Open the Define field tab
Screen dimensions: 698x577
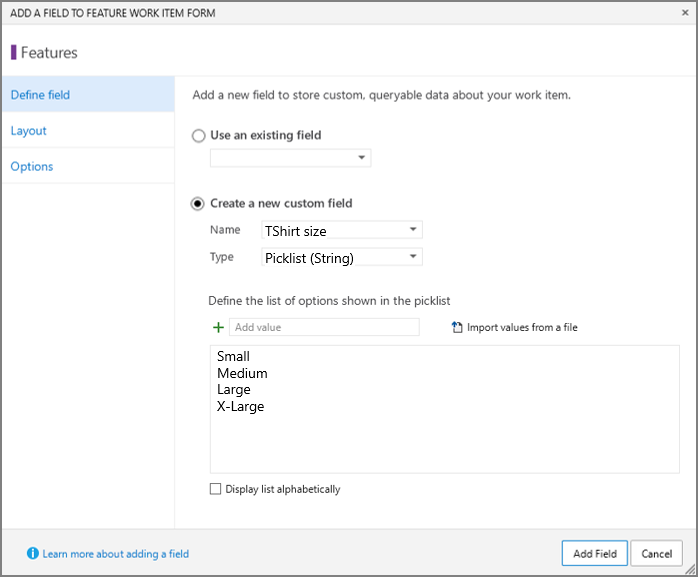[x=40, y=95]
